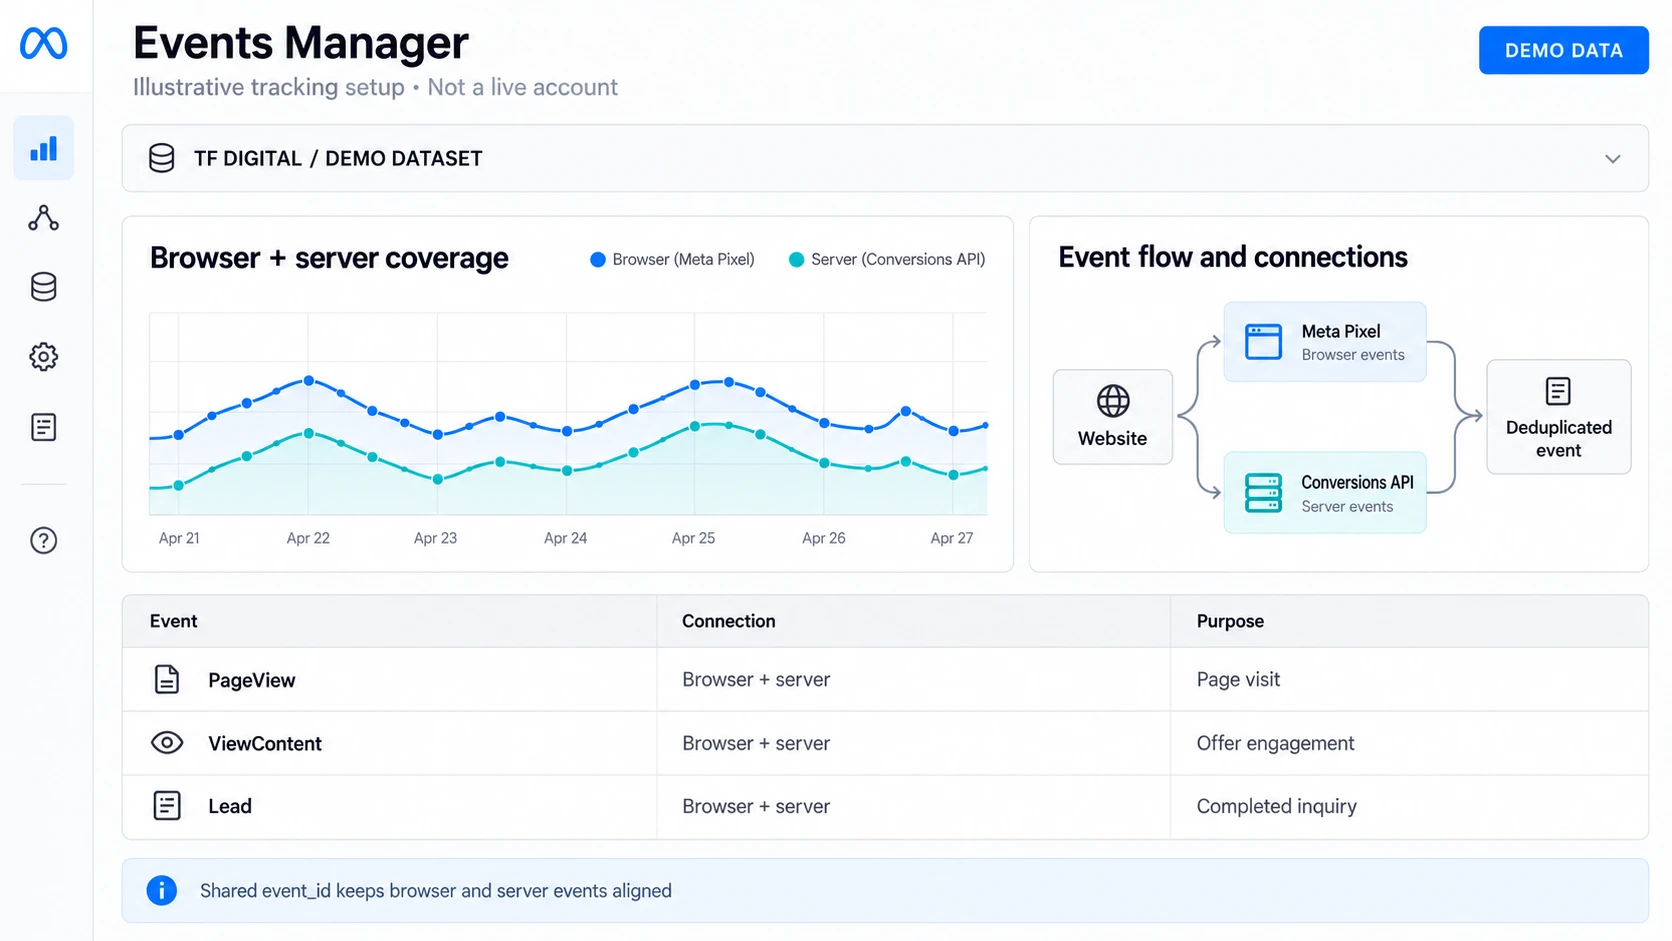Open the bar chart overview sidebar icon
This screenshot has height=941, width=1672.
tap(44, 149)
